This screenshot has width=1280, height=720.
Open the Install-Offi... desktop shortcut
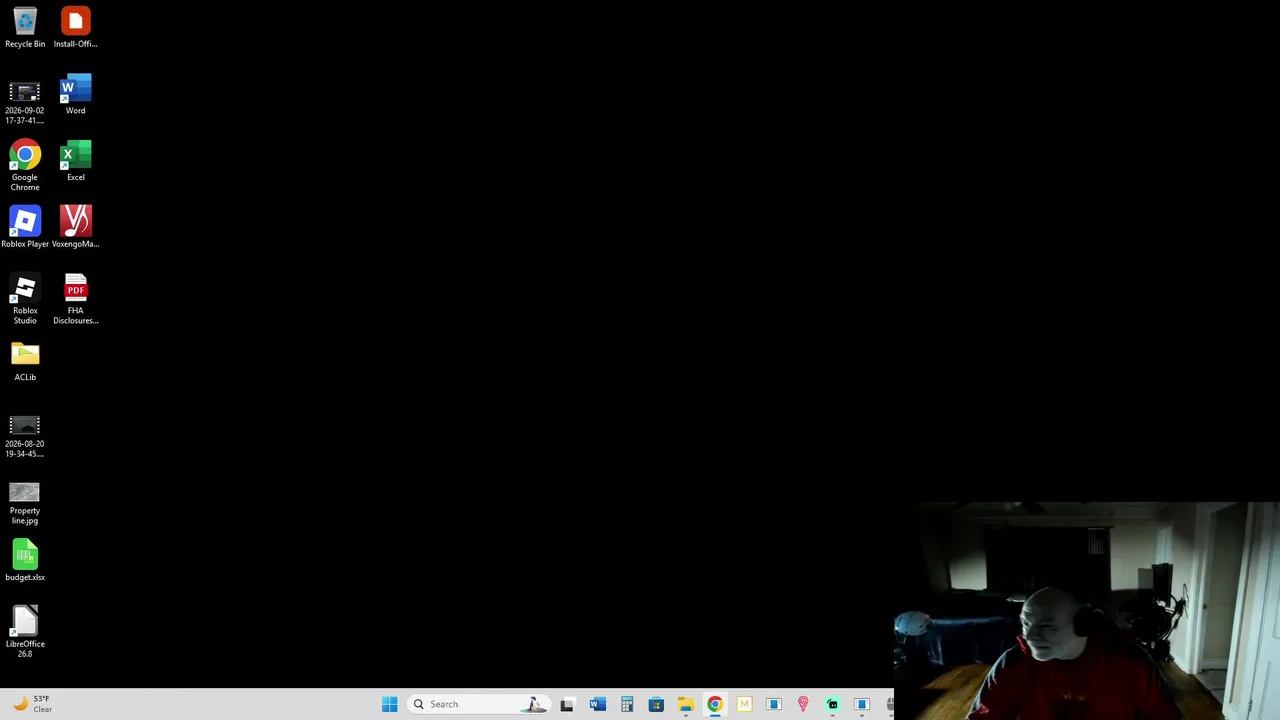pos(75,28)
